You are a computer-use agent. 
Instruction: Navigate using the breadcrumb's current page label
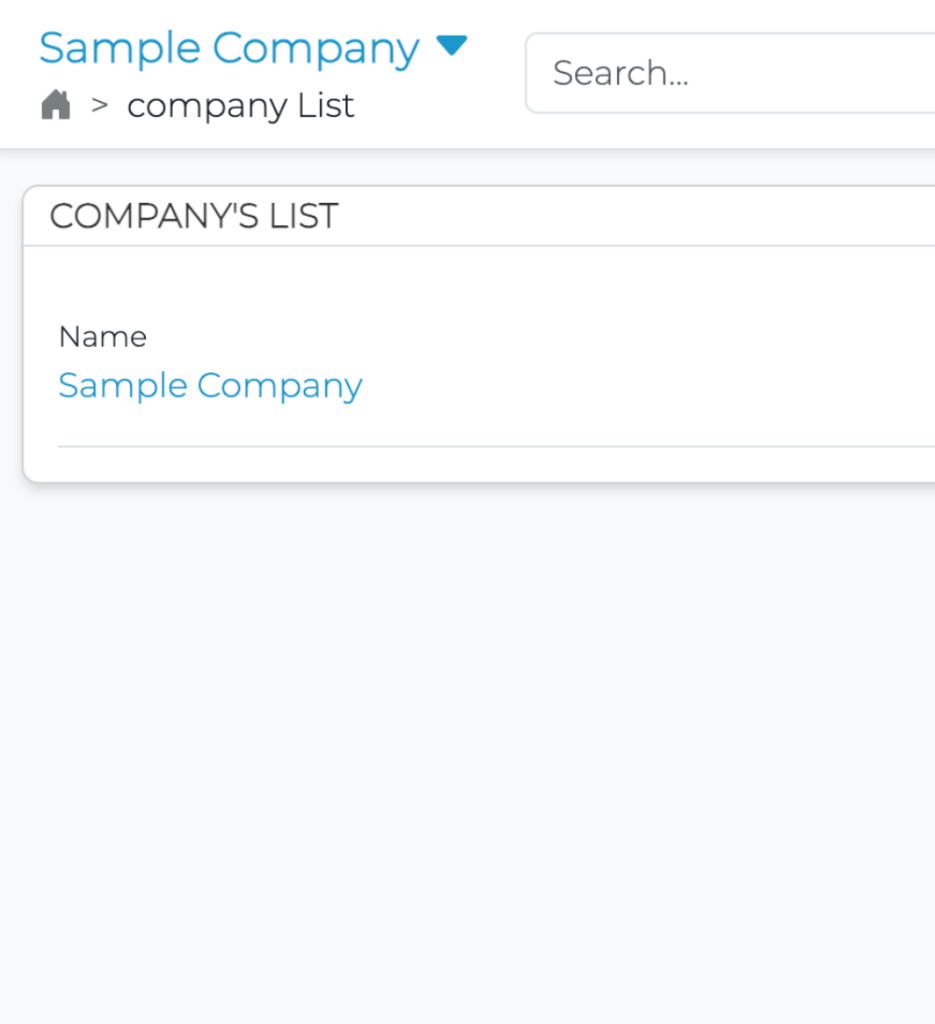[240, 105]
